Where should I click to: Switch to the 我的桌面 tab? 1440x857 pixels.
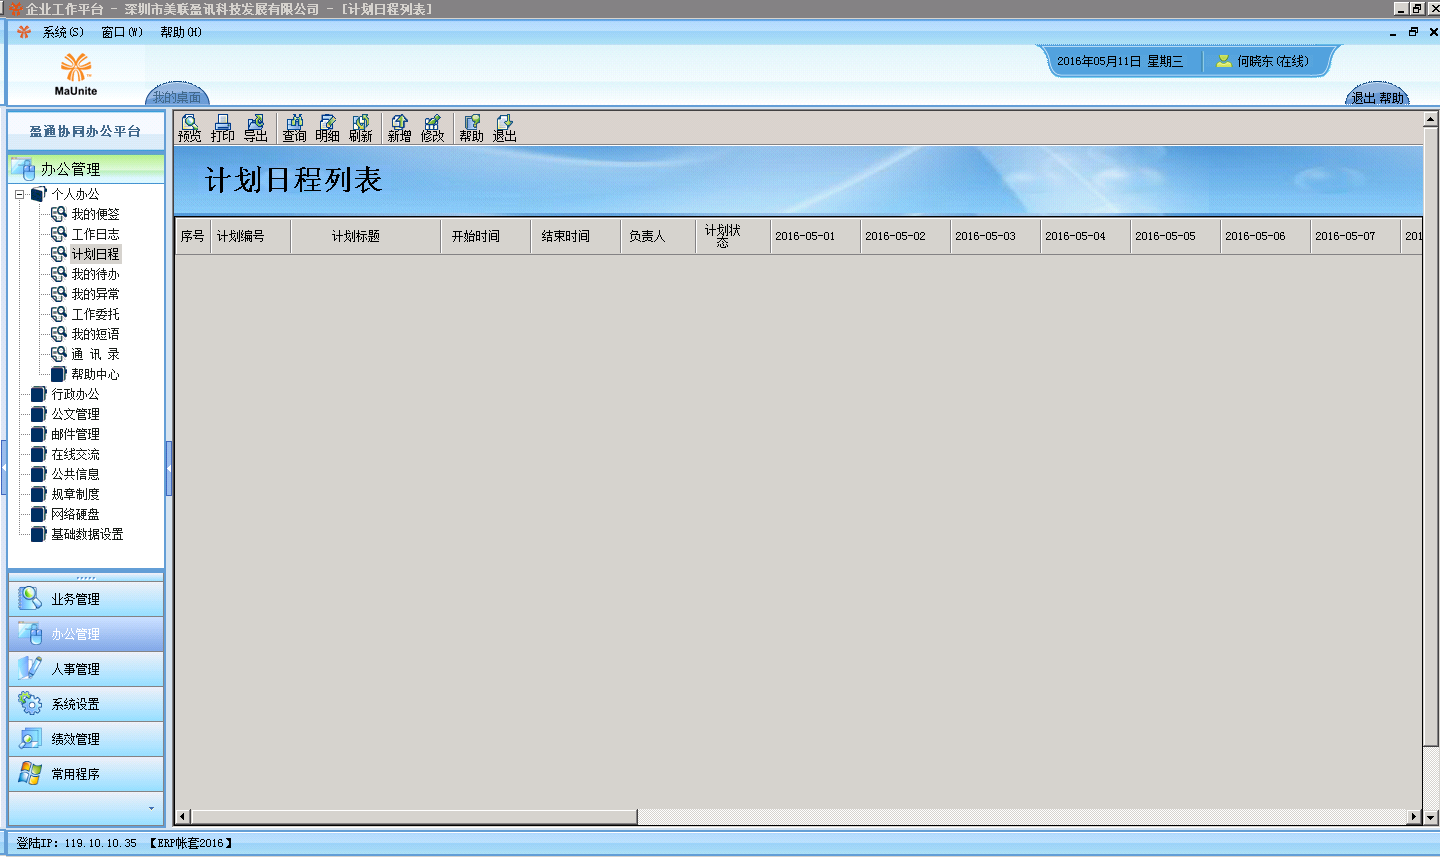tap(177, 97)
